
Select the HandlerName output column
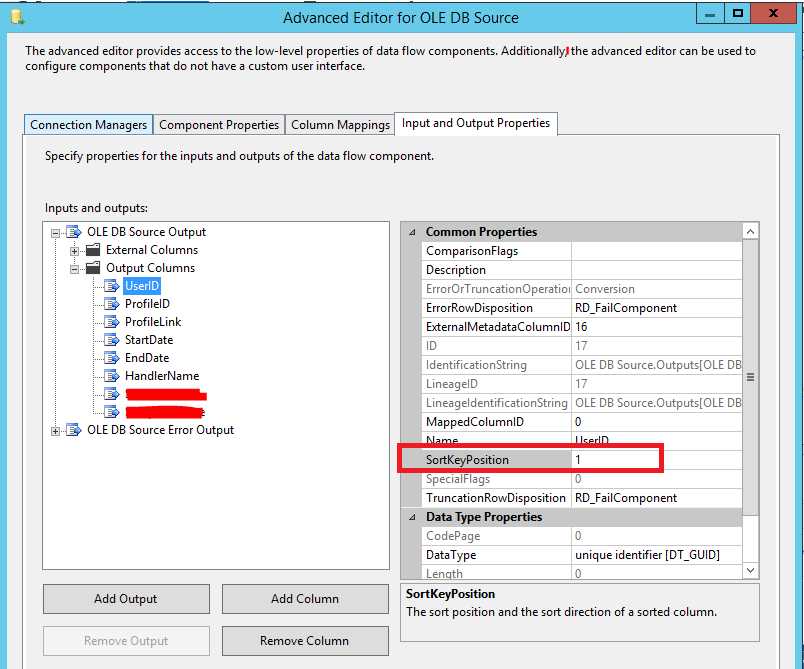tap(162, 376)
